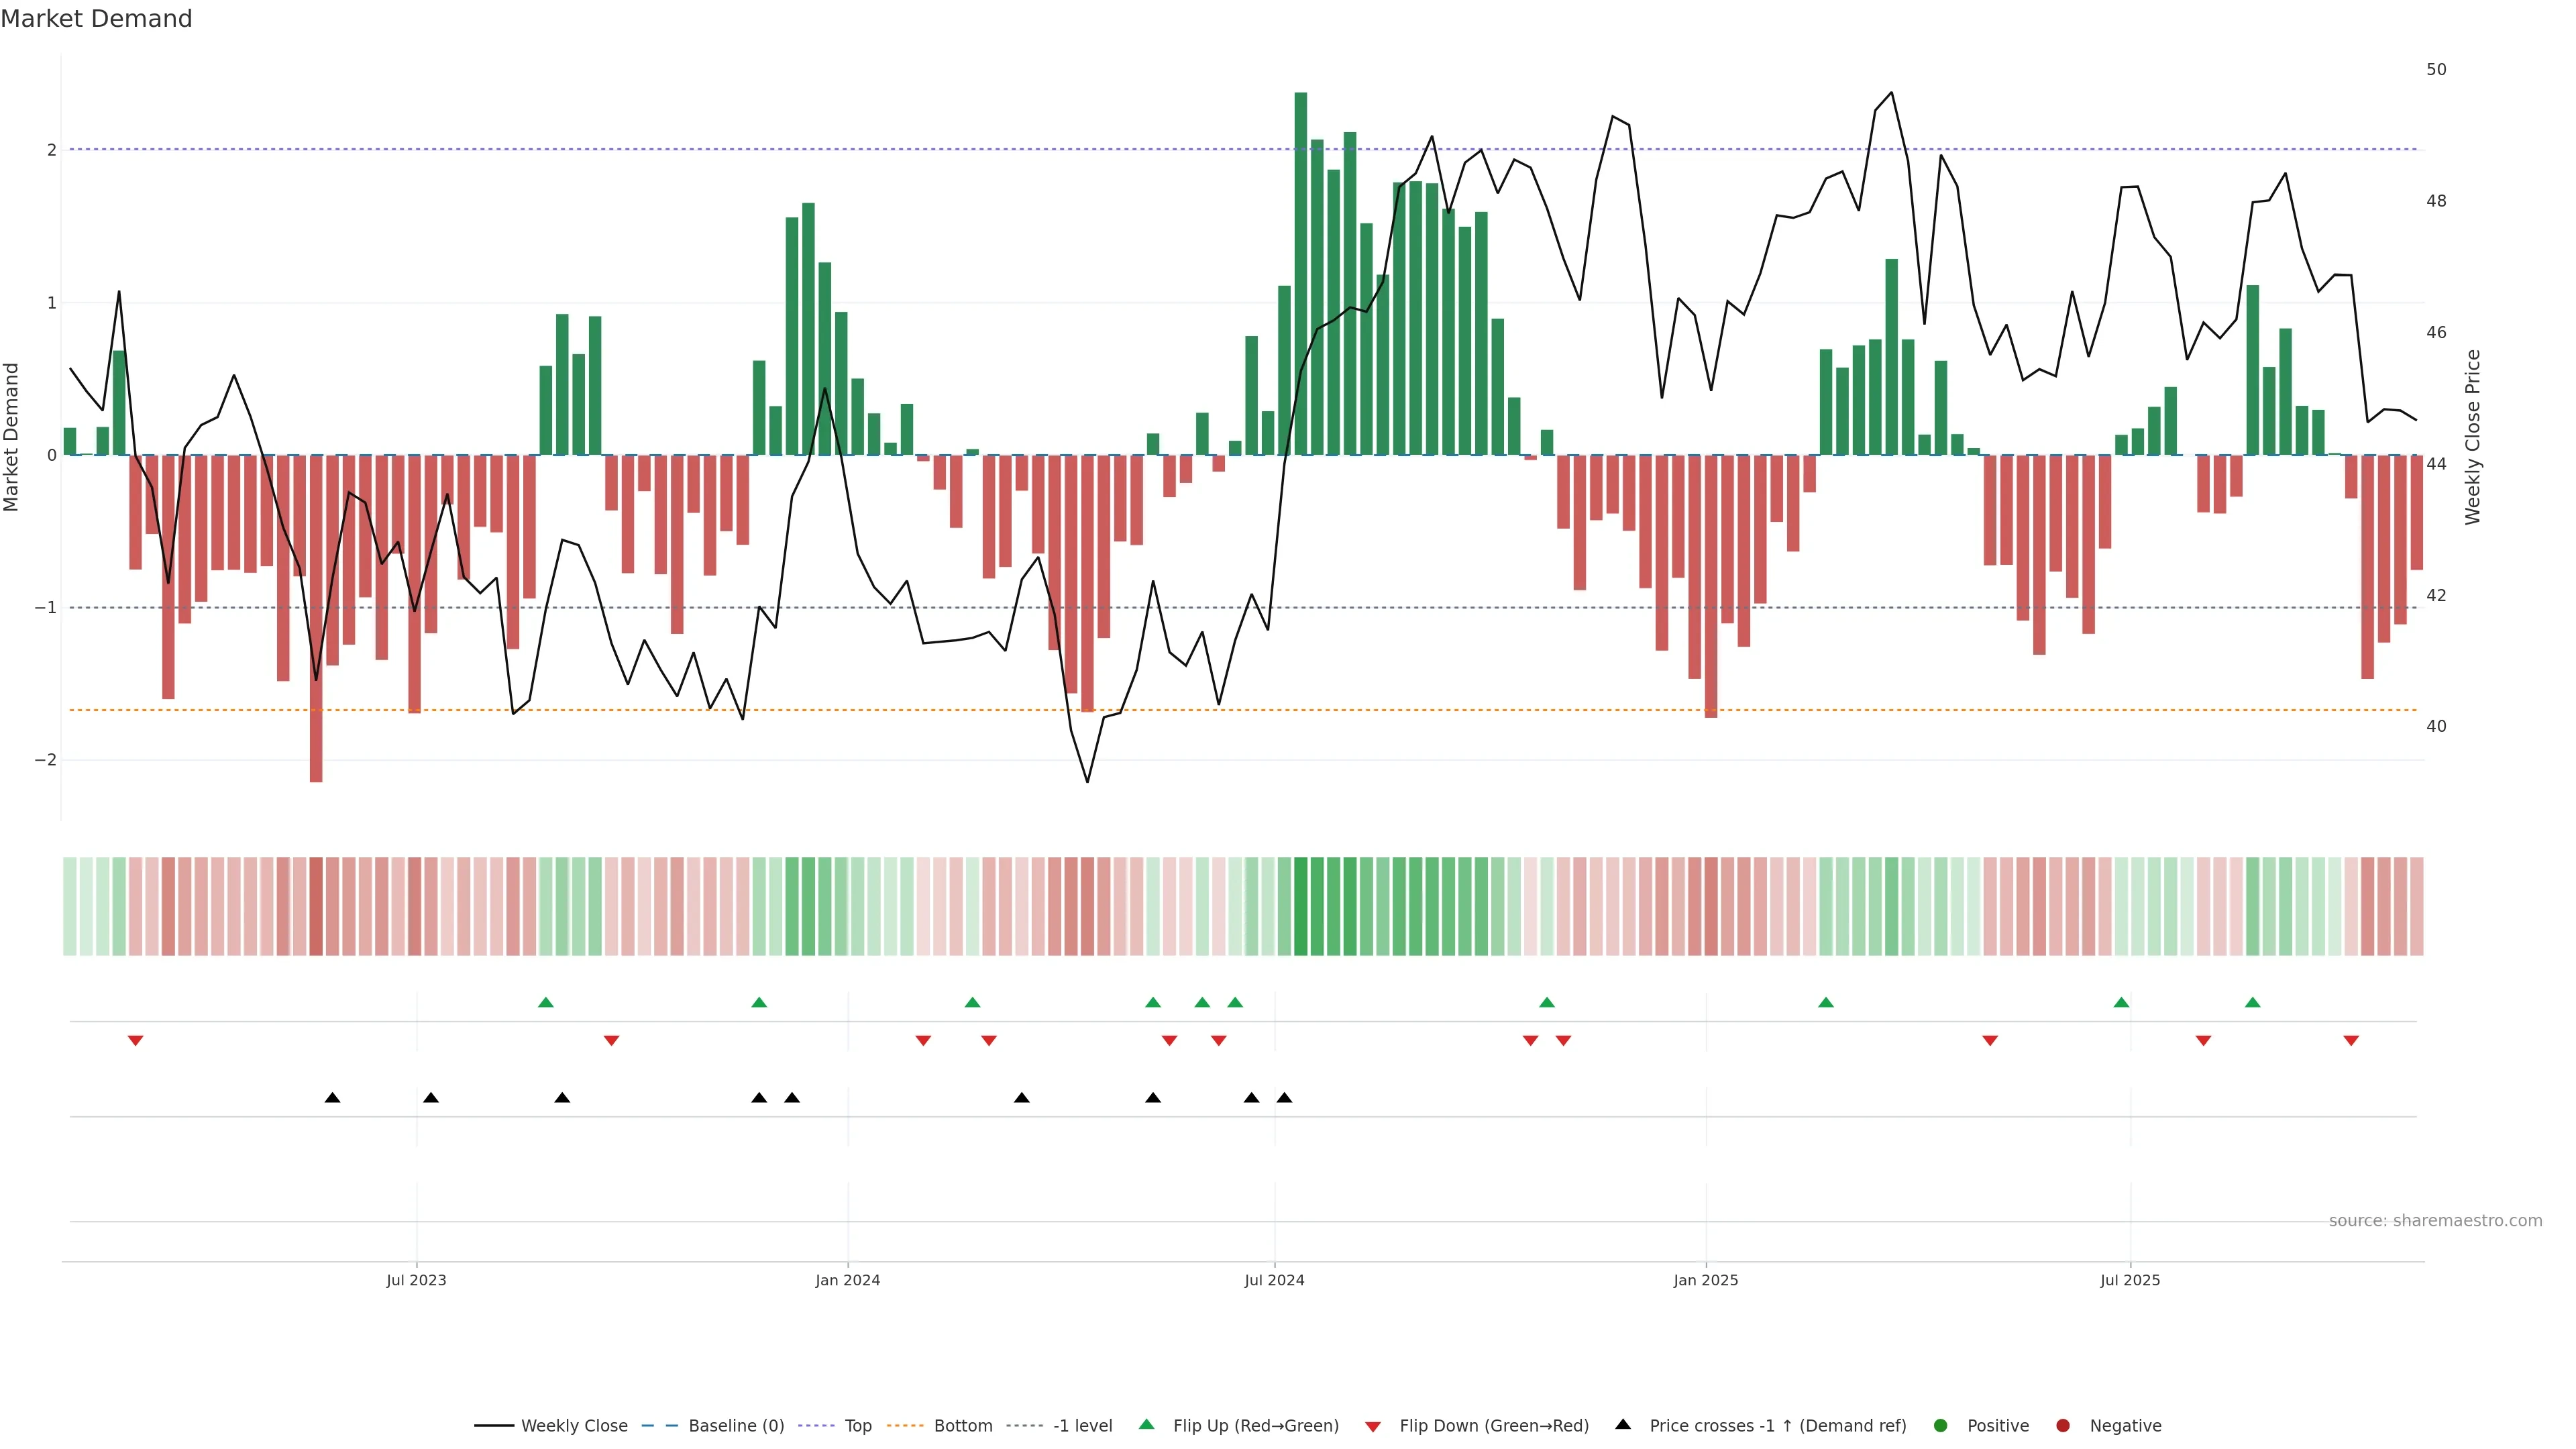The image size is (2576, 1449).
Task: Click the last green flip-up marker
Action: coord(2252,1002)
